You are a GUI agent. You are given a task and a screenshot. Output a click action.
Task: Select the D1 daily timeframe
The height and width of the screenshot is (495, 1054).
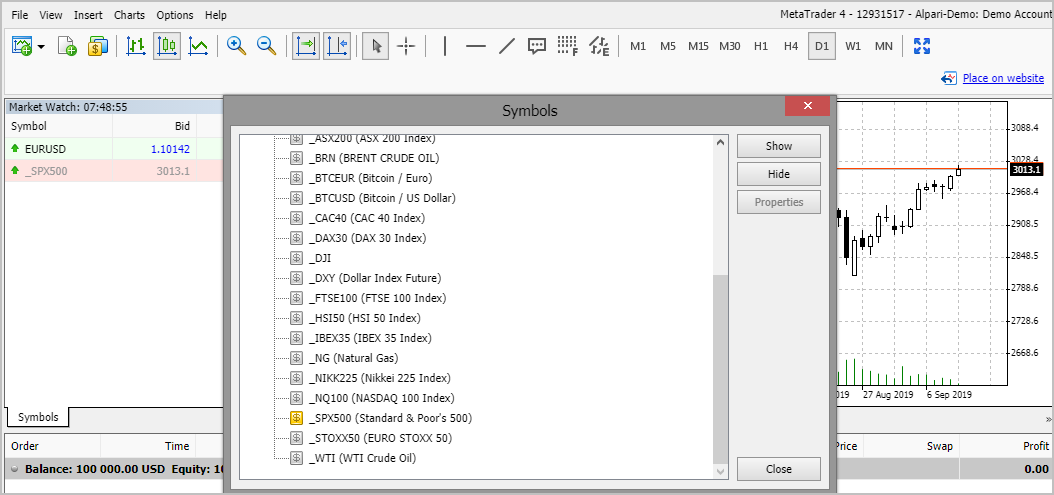tap(821, 46)
